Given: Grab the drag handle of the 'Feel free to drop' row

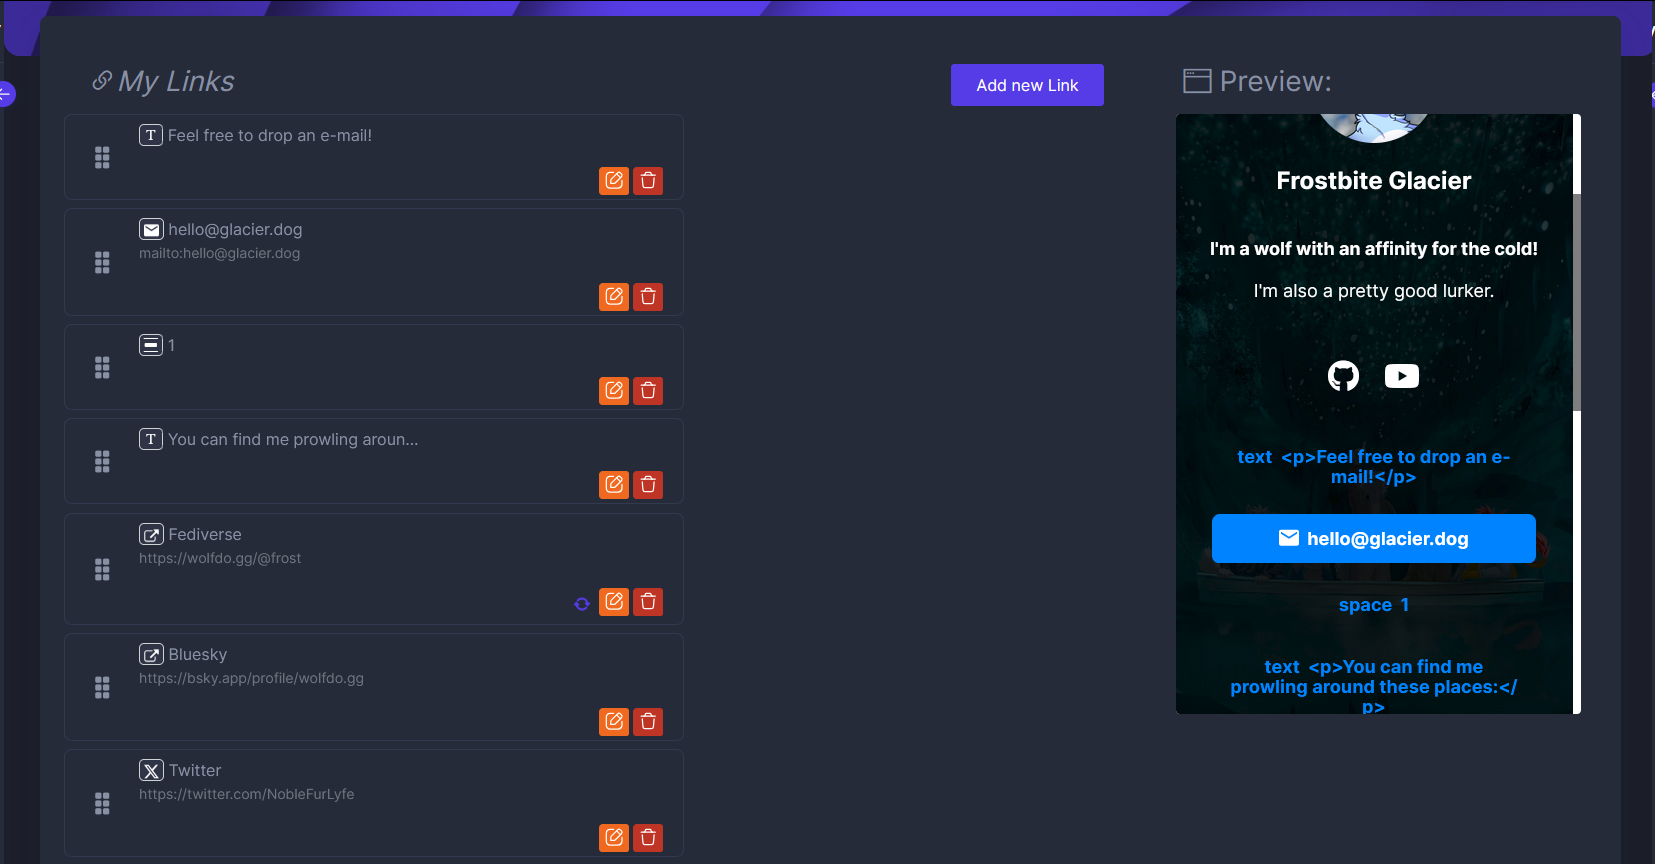Looking at the screenshot, I should click(102, 157).
